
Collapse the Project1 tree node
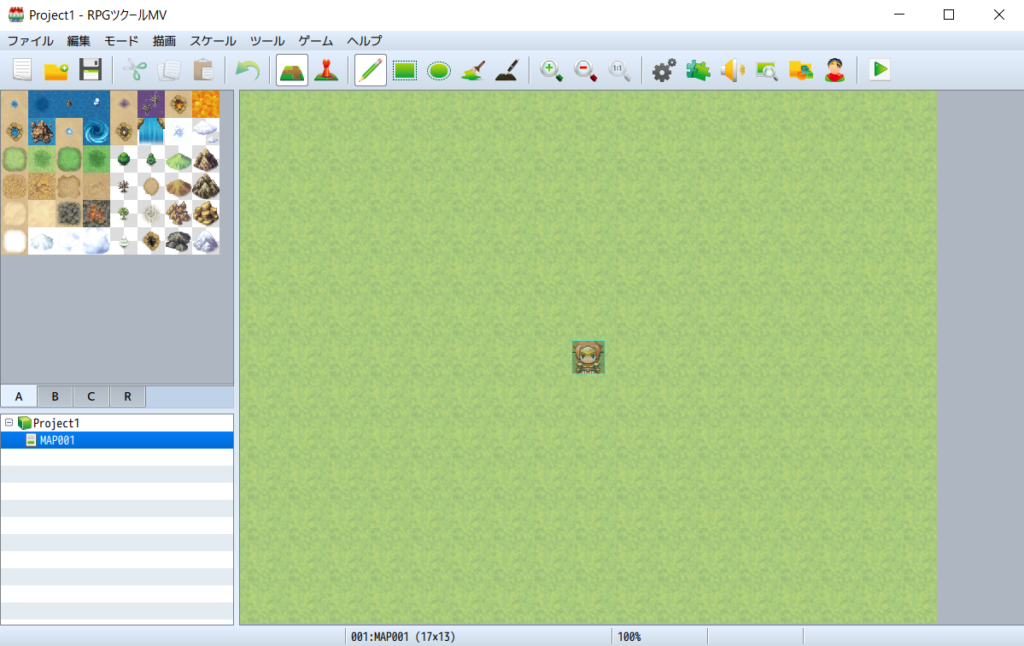[9, 423]
